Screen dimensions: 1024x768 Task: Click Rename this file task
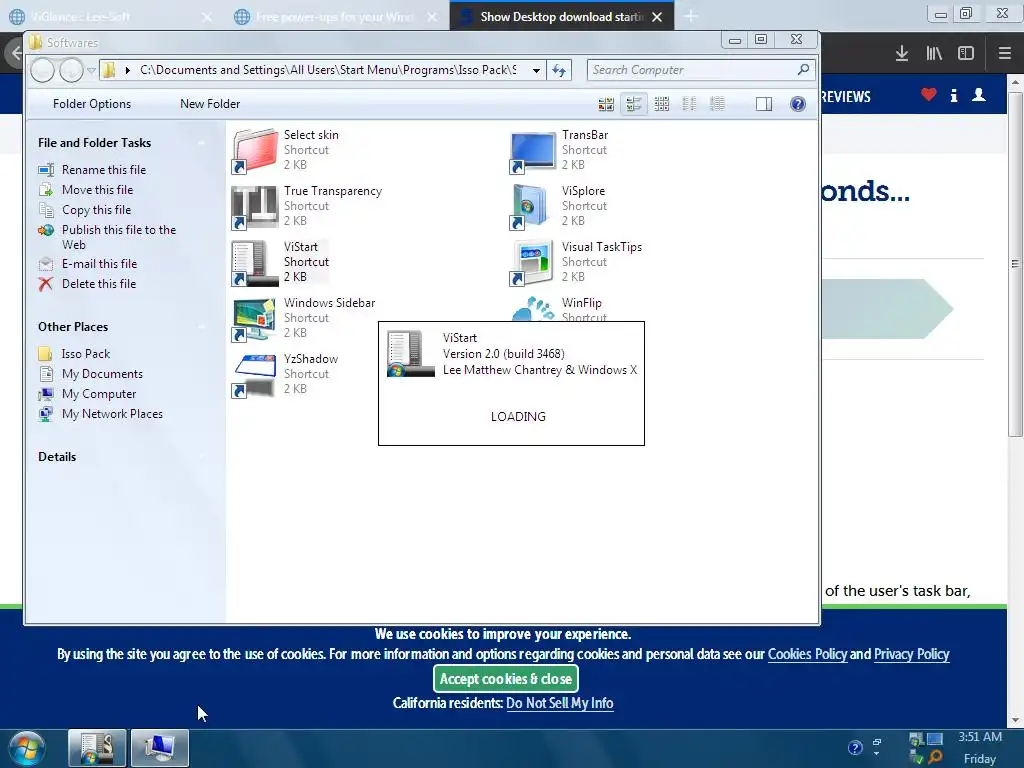pyautogui.click(x=104, y=170)
